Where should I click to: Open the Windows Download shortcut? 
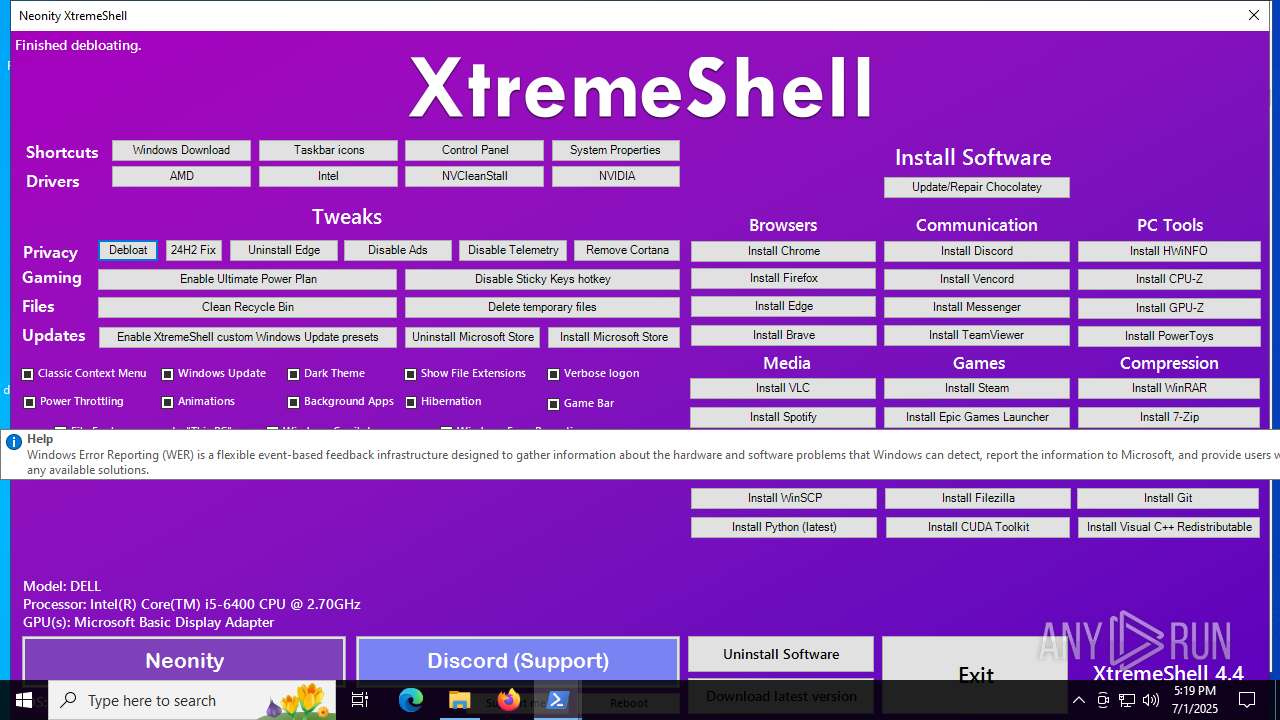tap(181, 150)
